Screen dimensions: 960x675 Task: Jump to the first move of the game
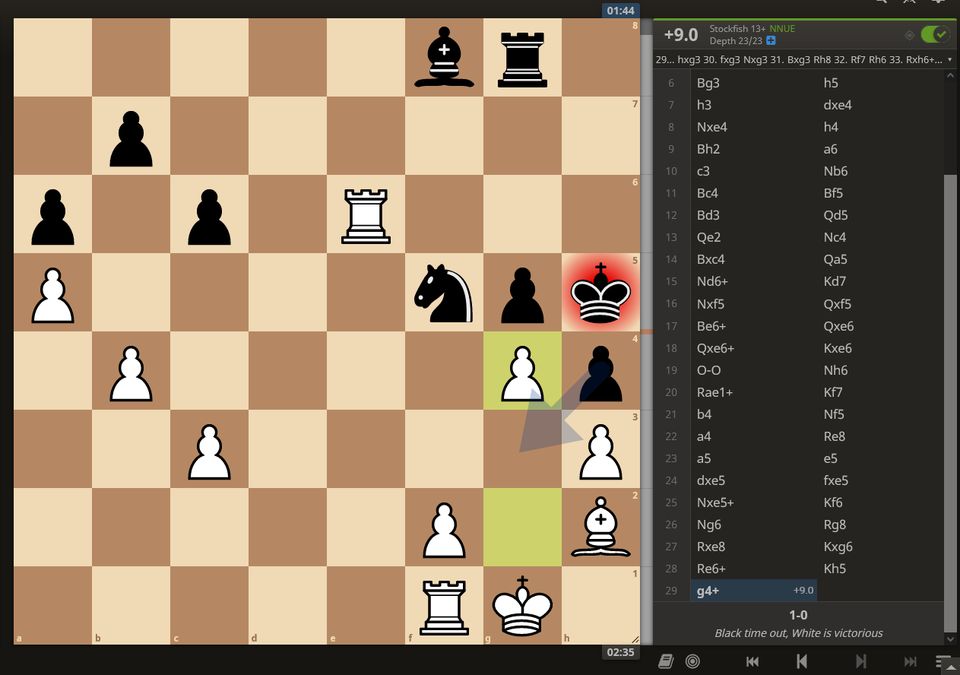click(x=753, y=661)
